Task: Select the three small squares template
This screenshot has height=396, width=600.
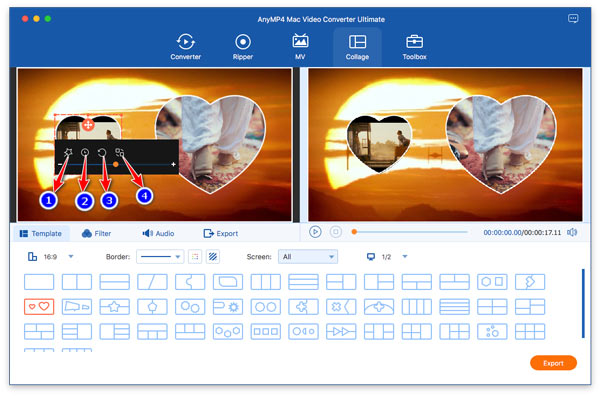Action: click(x=266, y=332)
